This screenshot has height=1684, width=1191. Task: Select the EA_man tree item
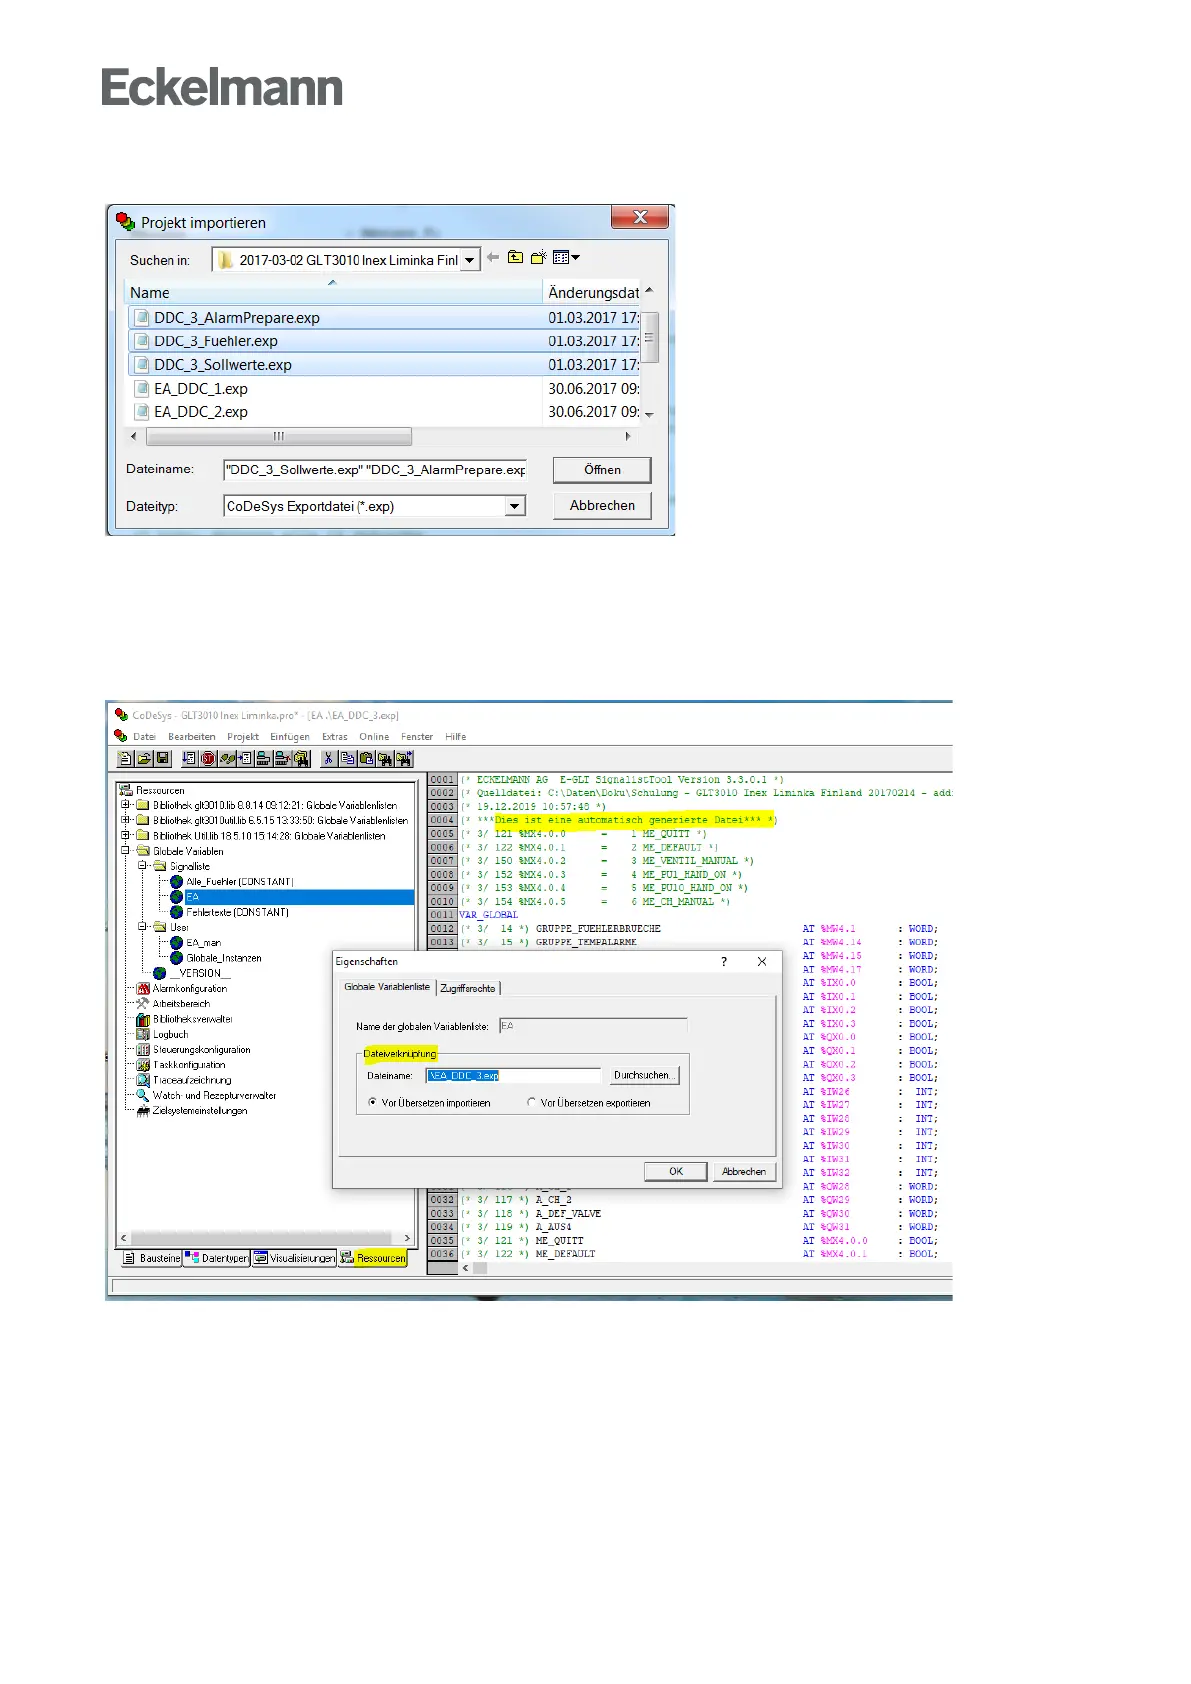[204, 943]
